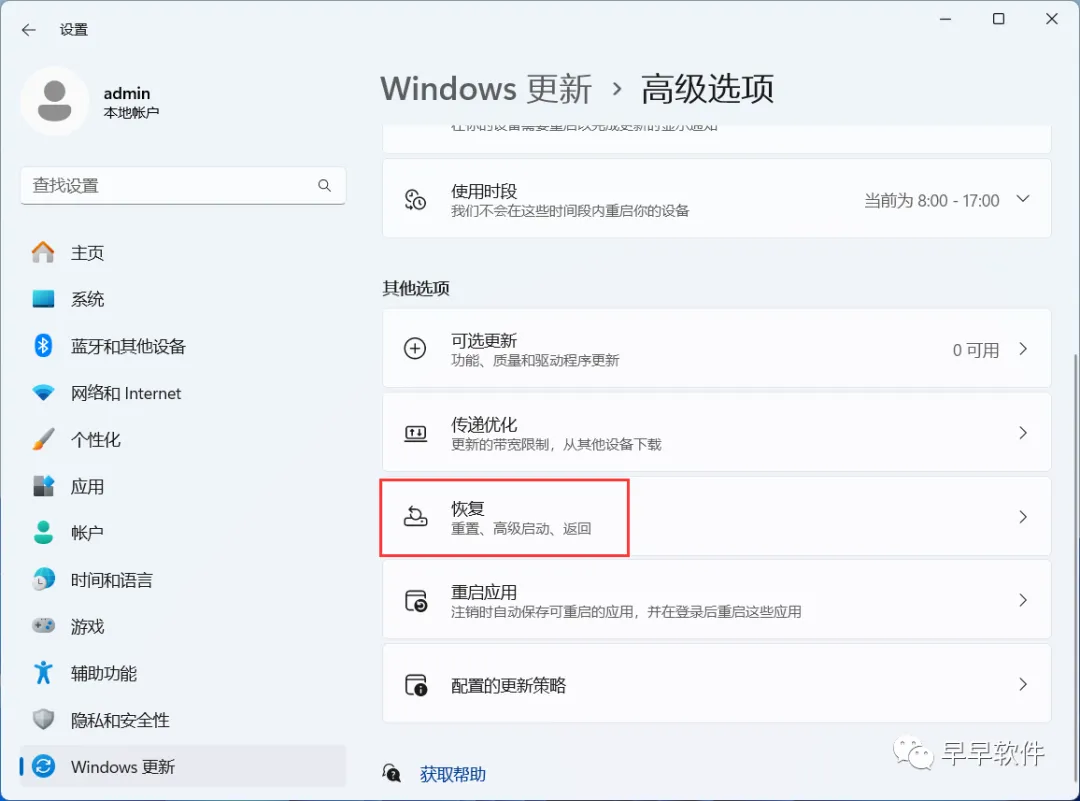
Task: Click the 辅助功能 accessibility icon
Action: 43,673
